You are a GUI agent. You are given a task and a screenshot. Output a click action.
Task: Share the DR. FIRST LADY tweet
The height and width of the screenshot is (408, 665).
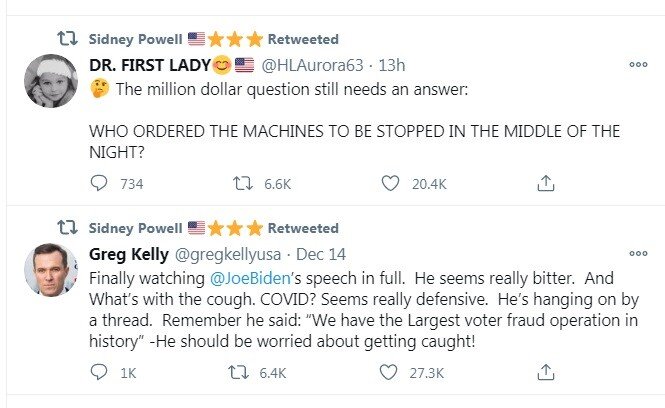point(545,184)
